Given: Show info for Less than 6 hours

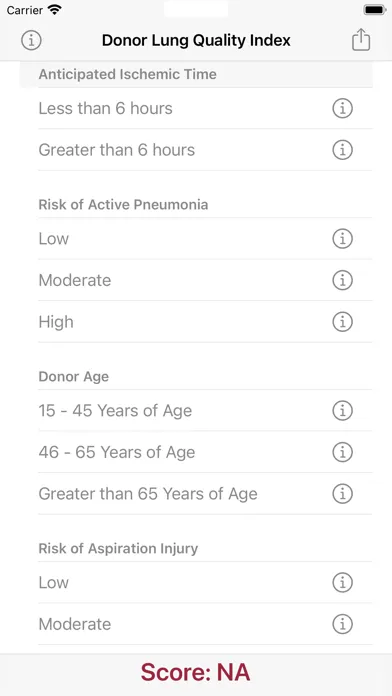Looking at the screenshot, I should tap(342, 108).
